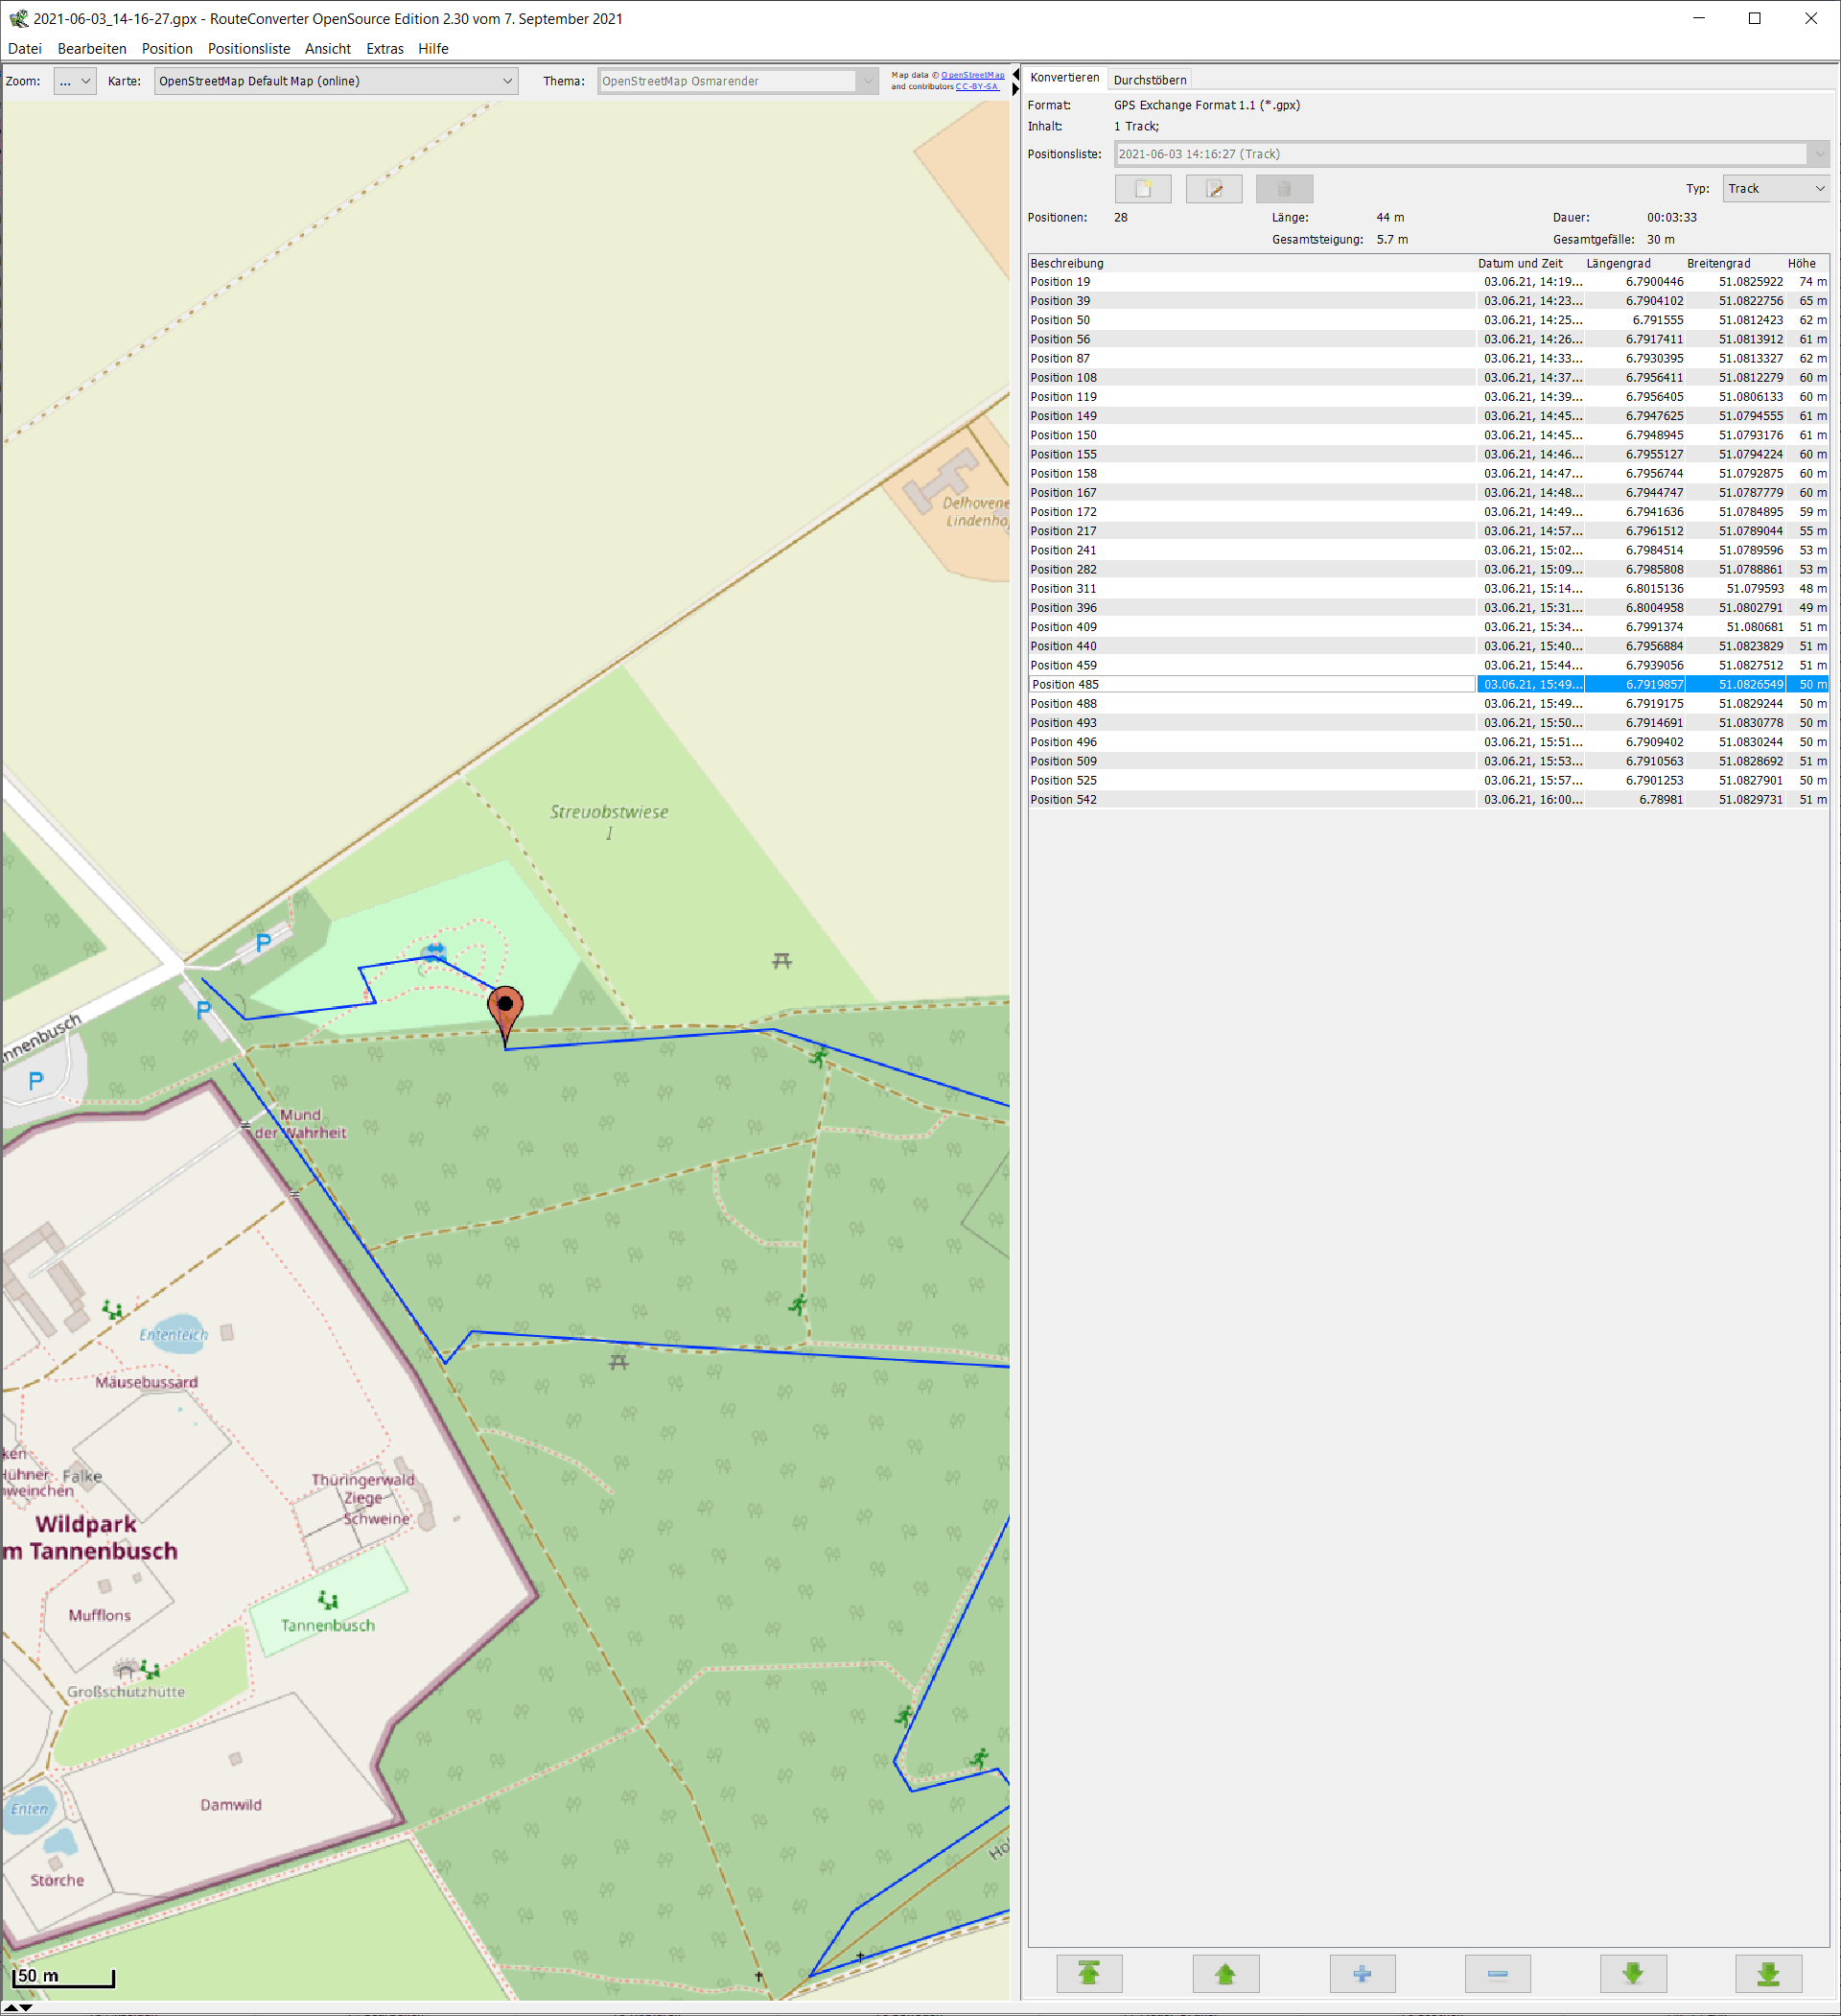This screenshot has height=2016, width=1841.
Task: Click the red position marker on map
Action: (x=505, y=1007)
